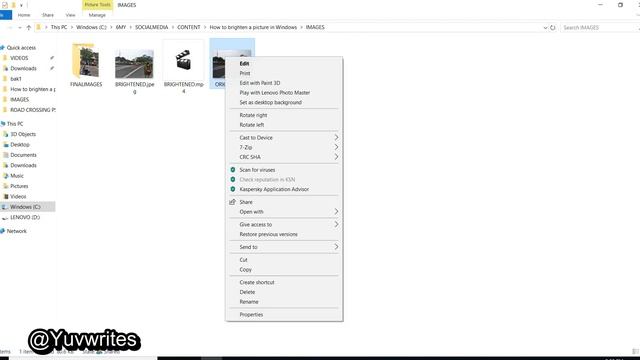The image size is (640, 360).
Task: Open the Home ribbon tab
Action: click(x=24, y=15)
